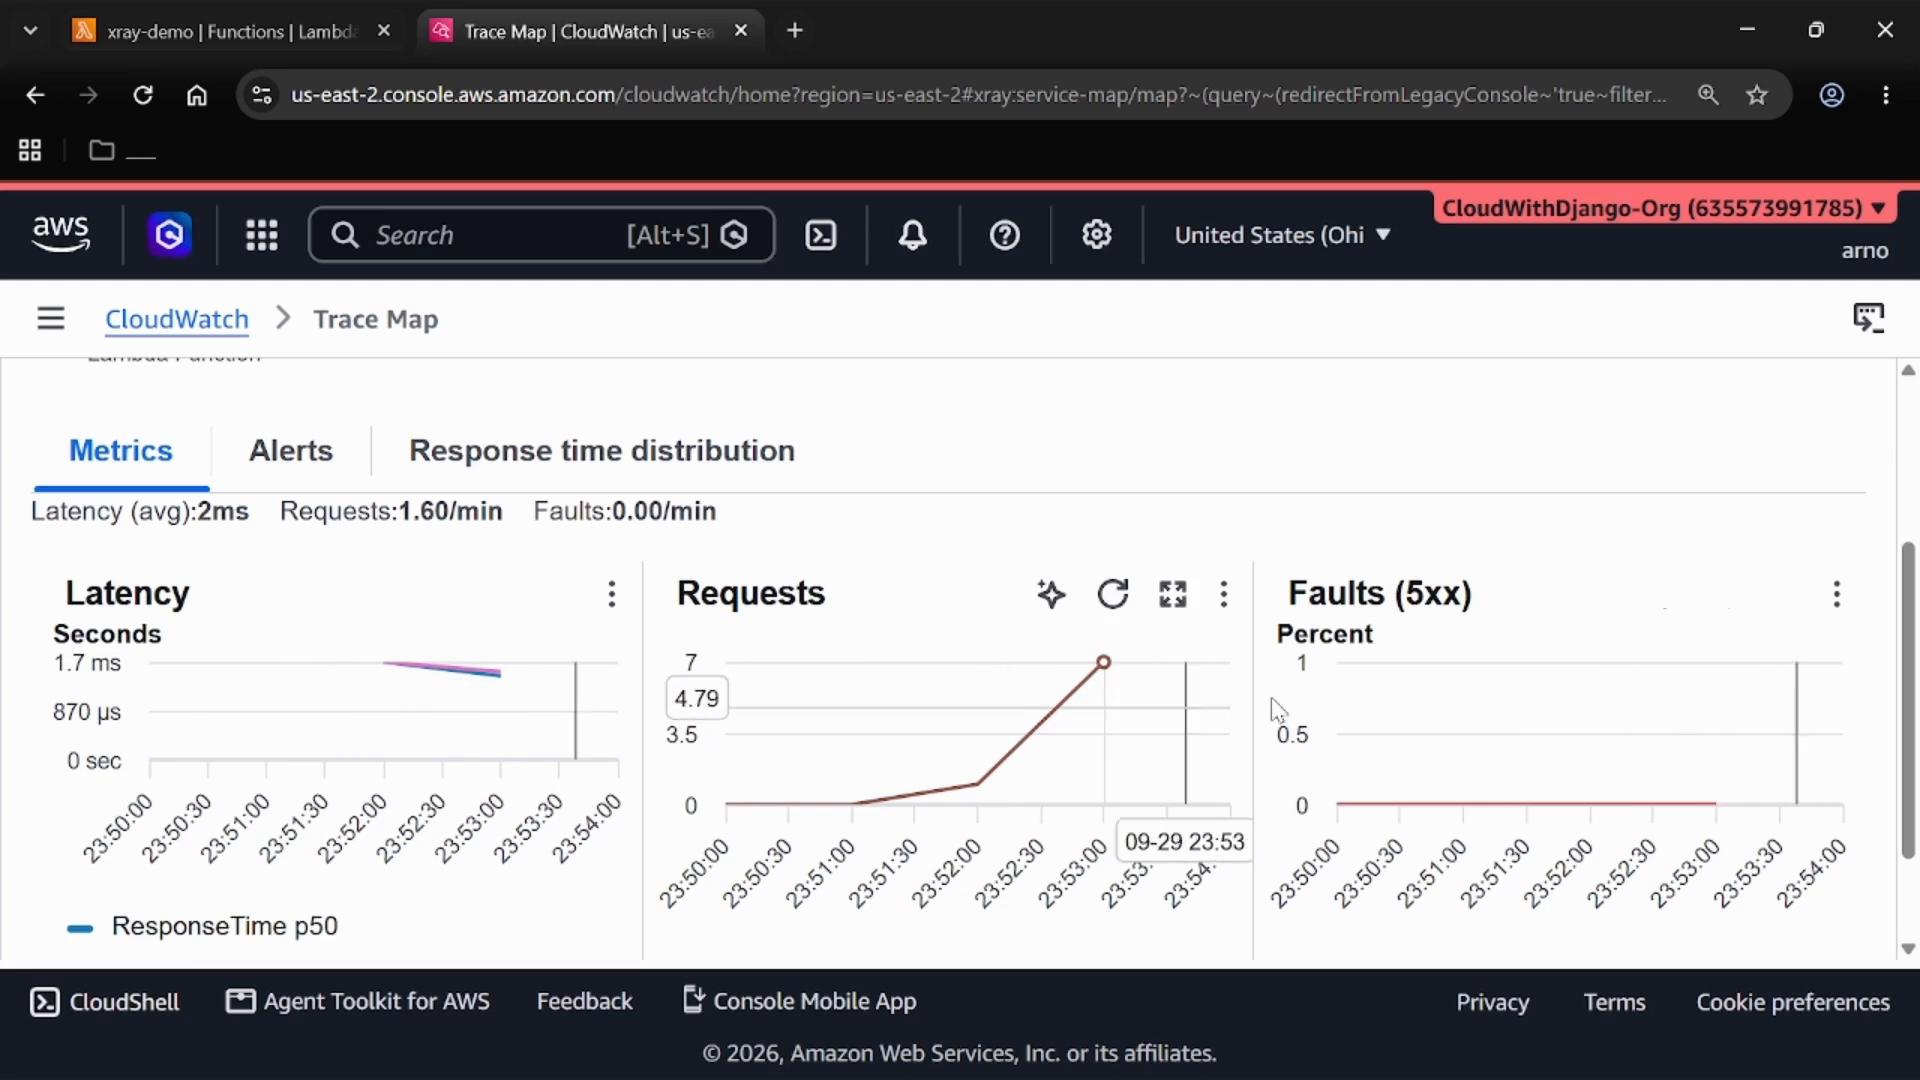Open Agent Toolkit for AWS link
This screenshot has height=1080, width=1920.
358,1001
